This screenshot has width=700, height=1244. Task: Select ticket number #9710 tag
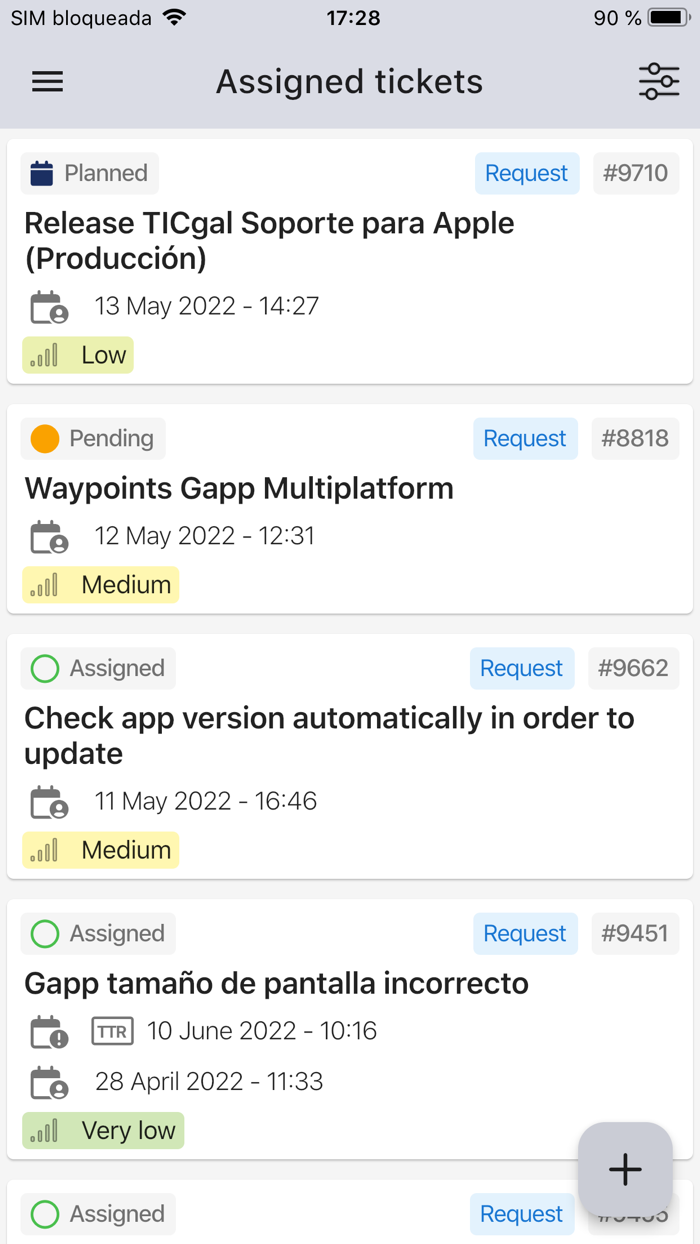click(x=635, y=173)
